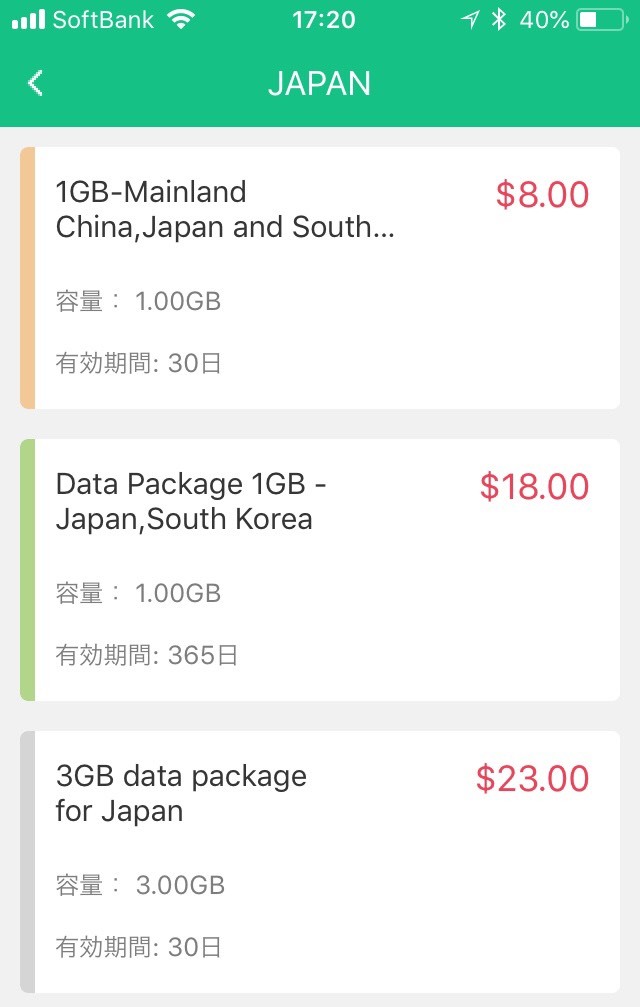The width and height of the screenshot is (640, 1007).
Task: Select the $8.00 price label
Action: (542, 195)
